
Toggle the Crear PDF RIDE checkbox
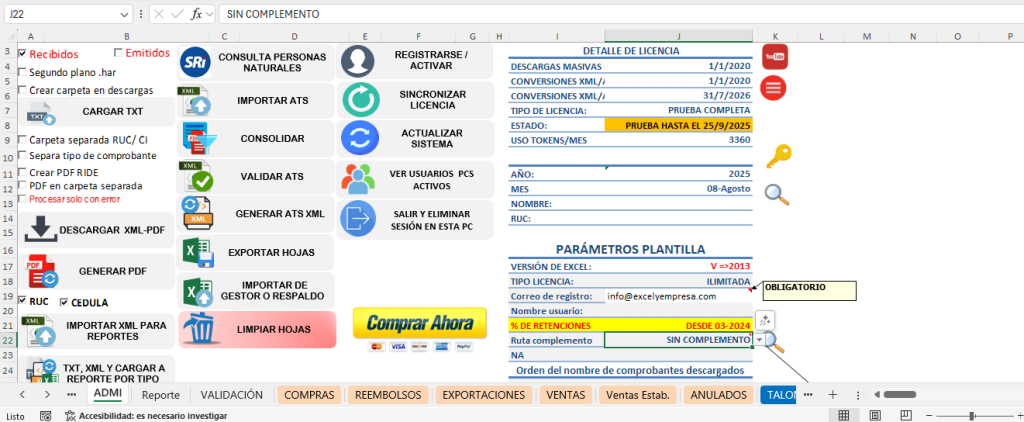(23, 171)
